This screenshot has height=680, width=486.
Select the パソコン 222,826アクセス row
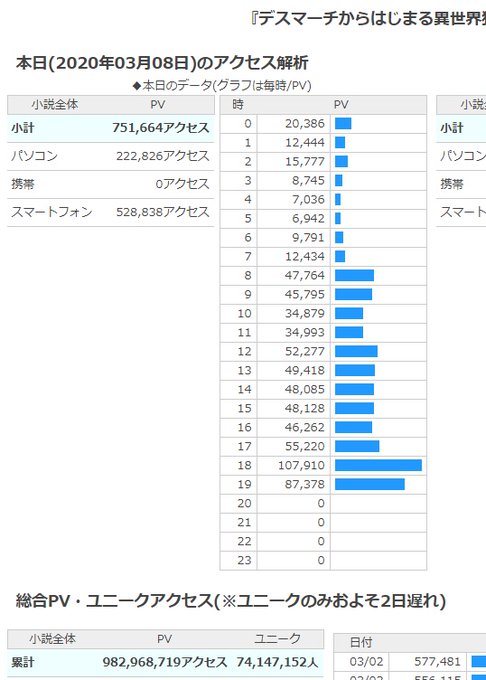(x=111, y=156)
